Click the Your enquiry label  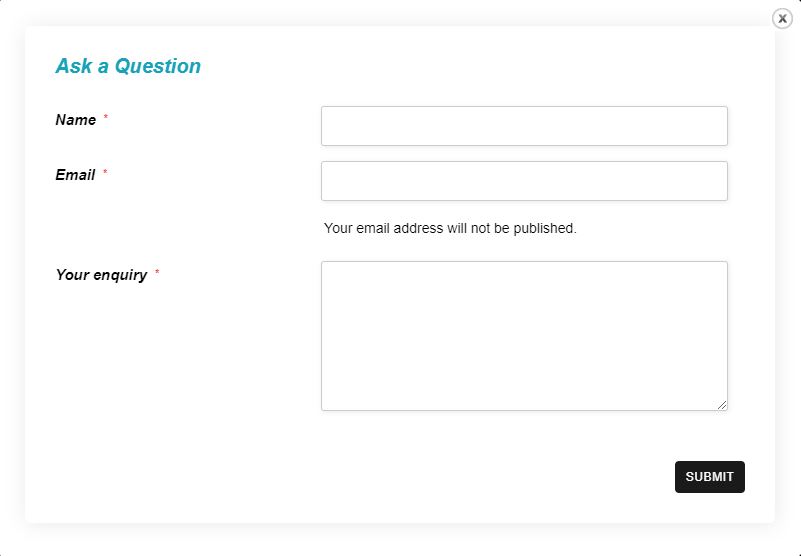(101, 275)
